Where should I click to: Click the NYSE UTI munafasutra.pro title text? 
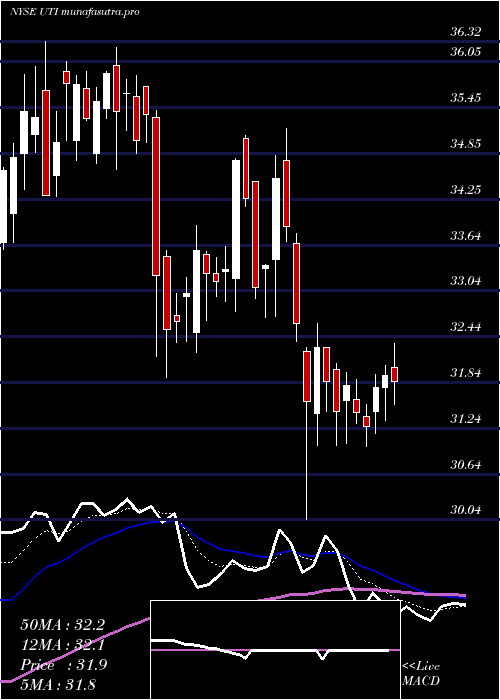(75, 12)
